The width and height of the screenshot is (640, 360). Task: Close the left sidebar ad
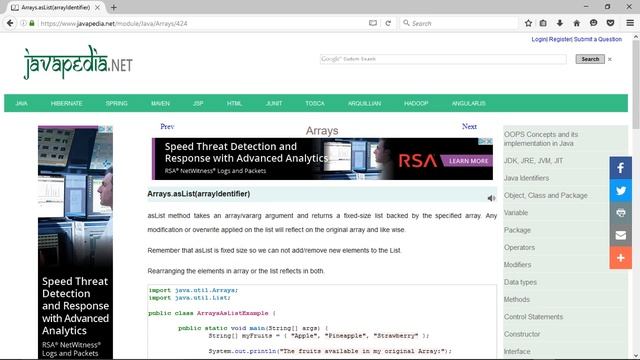click(109, 129)
